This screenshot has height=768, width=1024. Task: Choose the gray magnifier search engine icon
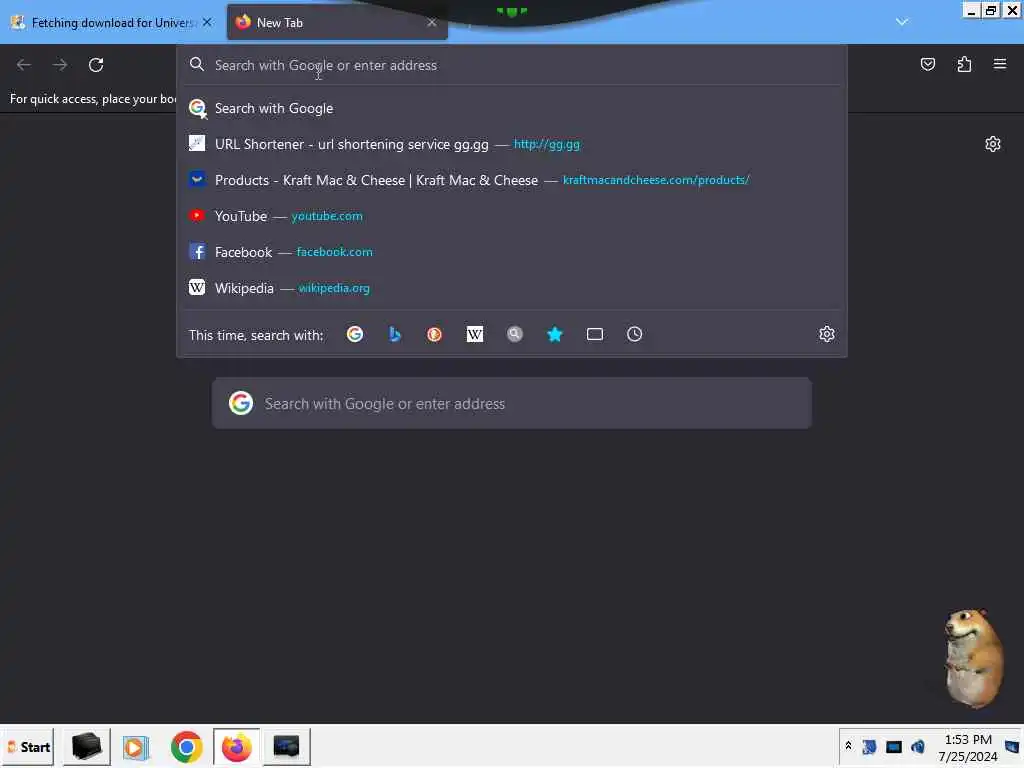point(515,334)
